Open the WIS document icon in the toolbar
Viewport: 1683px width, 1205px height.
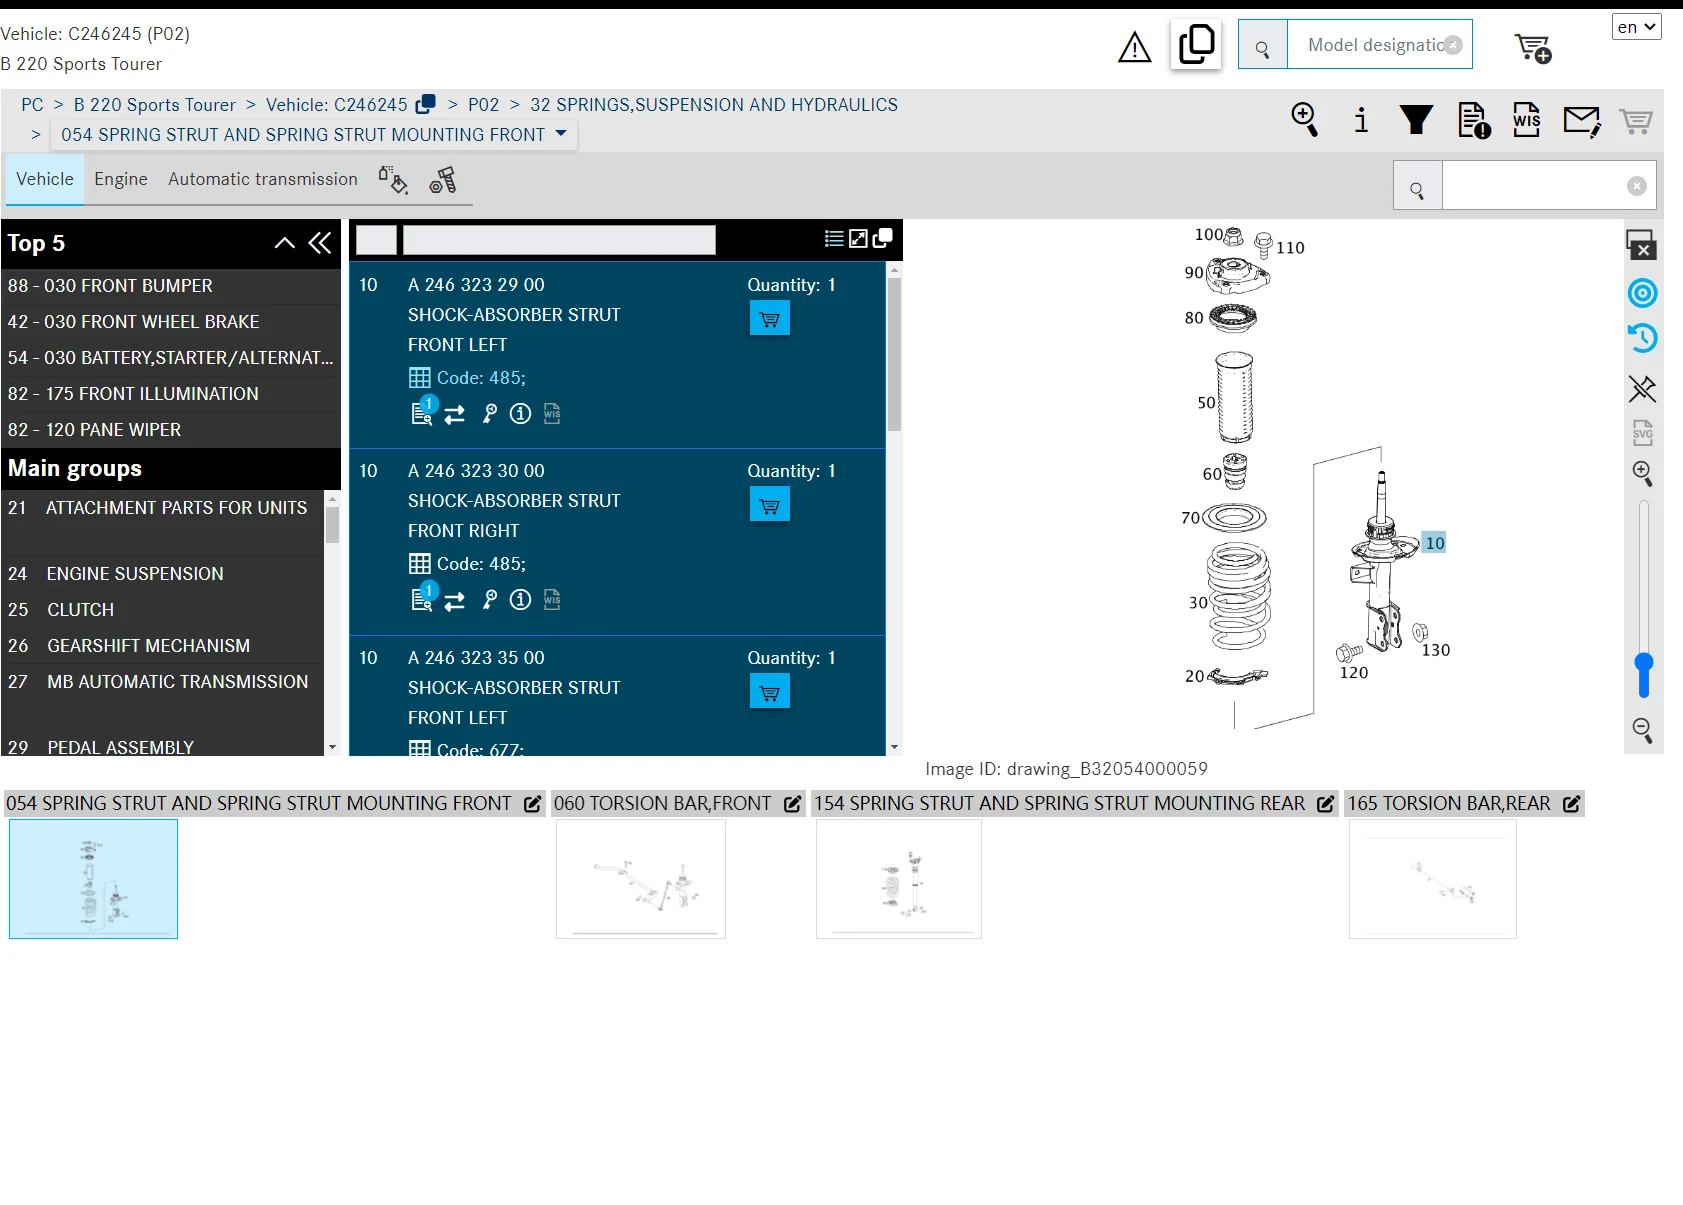pyautogui.click(x=1527, y=120)
